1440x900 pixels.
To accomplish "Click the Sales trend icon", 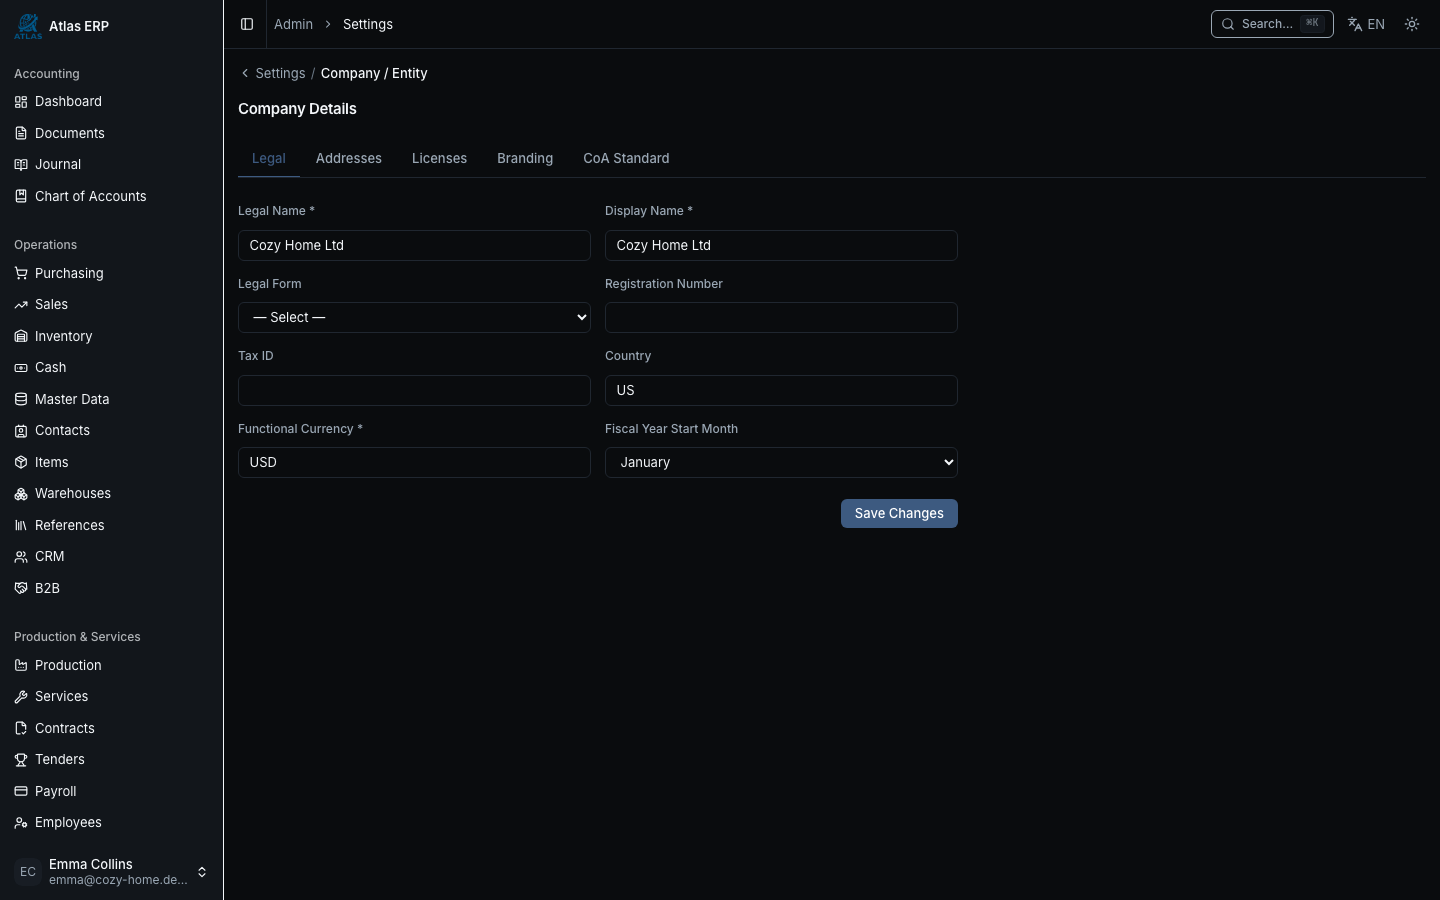I will coord(21,305).
